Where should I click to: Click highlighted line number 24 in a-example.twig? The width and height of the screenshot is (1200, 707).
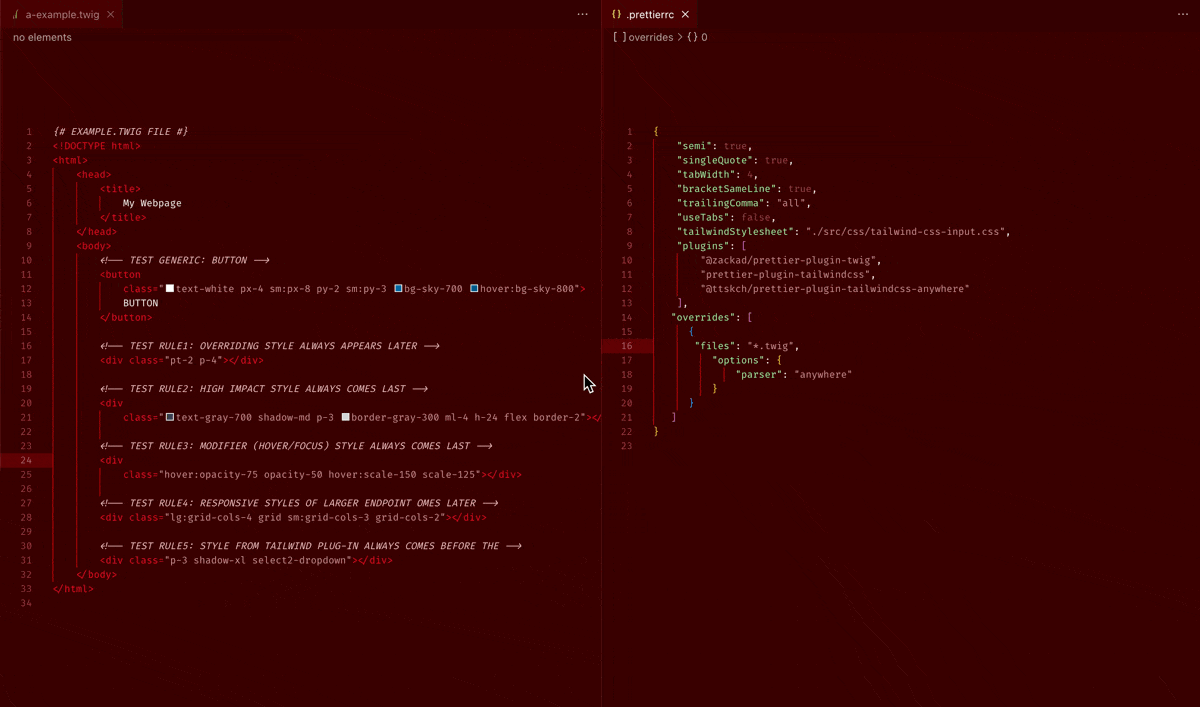click(29, 460)
